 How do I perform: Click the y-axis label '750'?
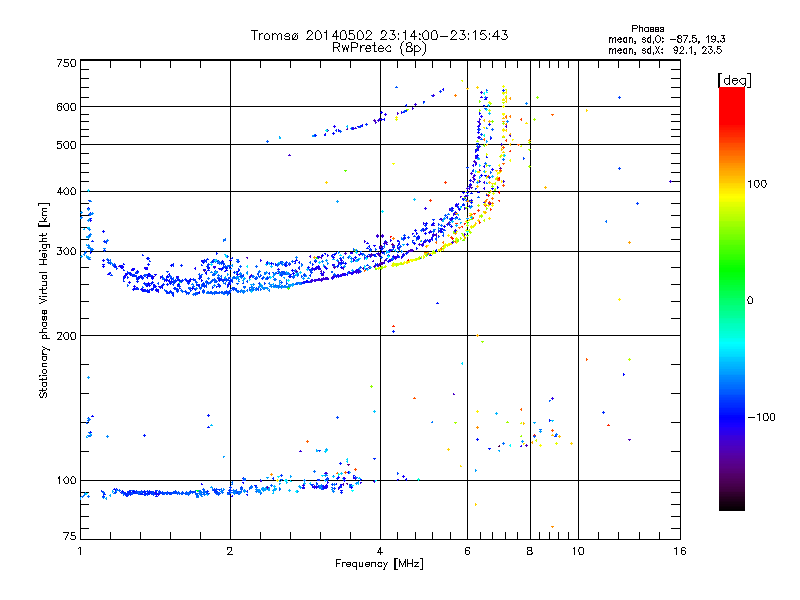pos(66,63)
